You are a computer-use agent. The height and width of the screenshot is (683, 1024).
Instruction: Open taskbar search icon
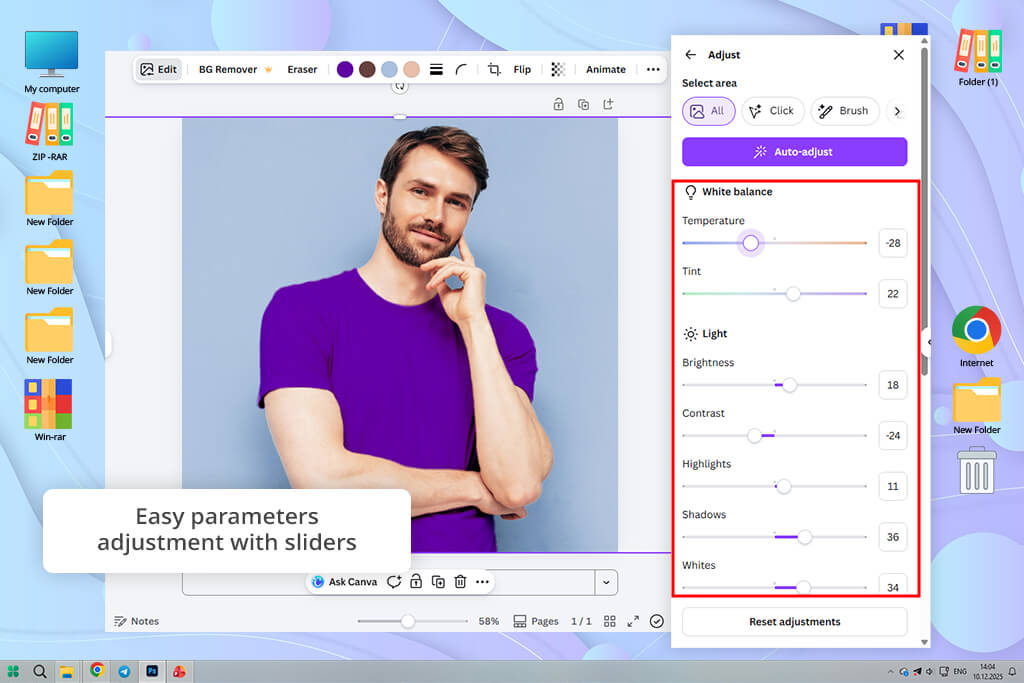pos(40,671)
